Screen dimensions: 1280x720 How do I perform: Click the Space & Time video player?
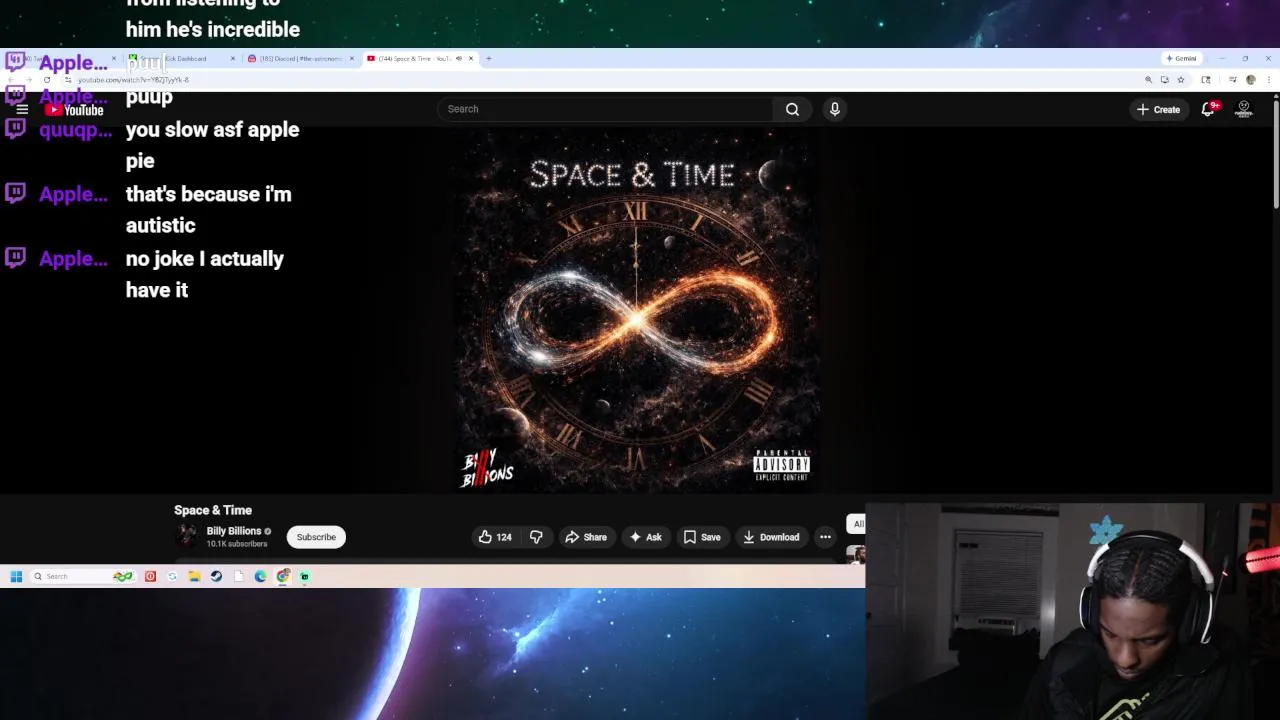coord(636,308)
